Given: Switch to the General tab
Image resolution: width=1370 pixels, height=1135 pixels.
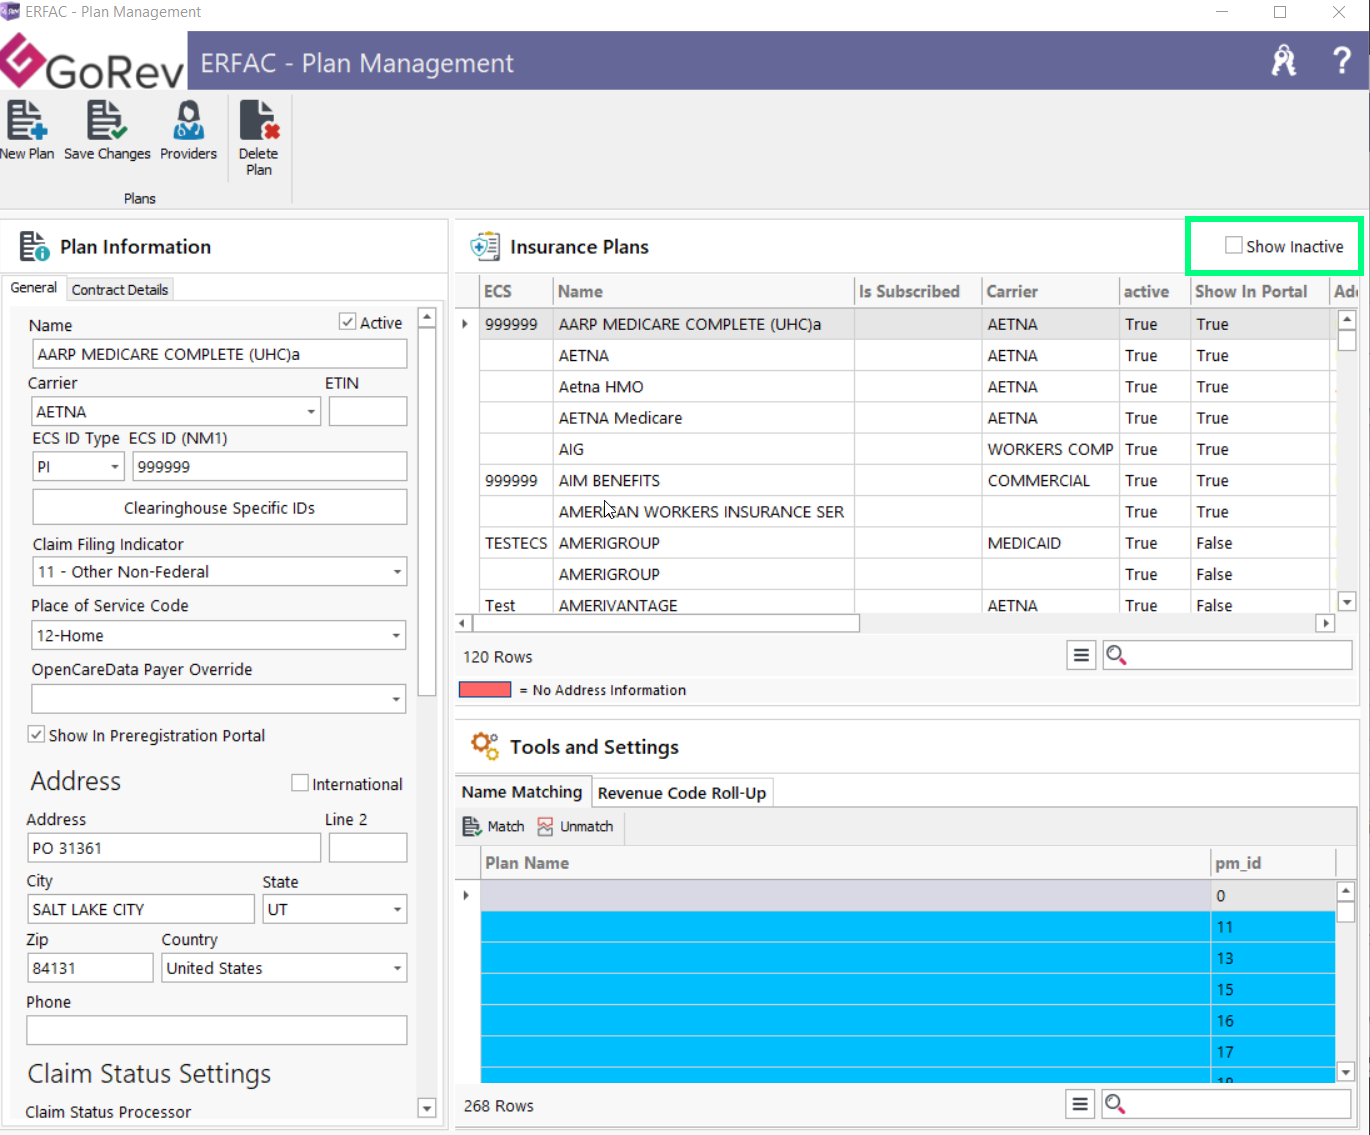Looking at the screenshot, I should (34, 288).
